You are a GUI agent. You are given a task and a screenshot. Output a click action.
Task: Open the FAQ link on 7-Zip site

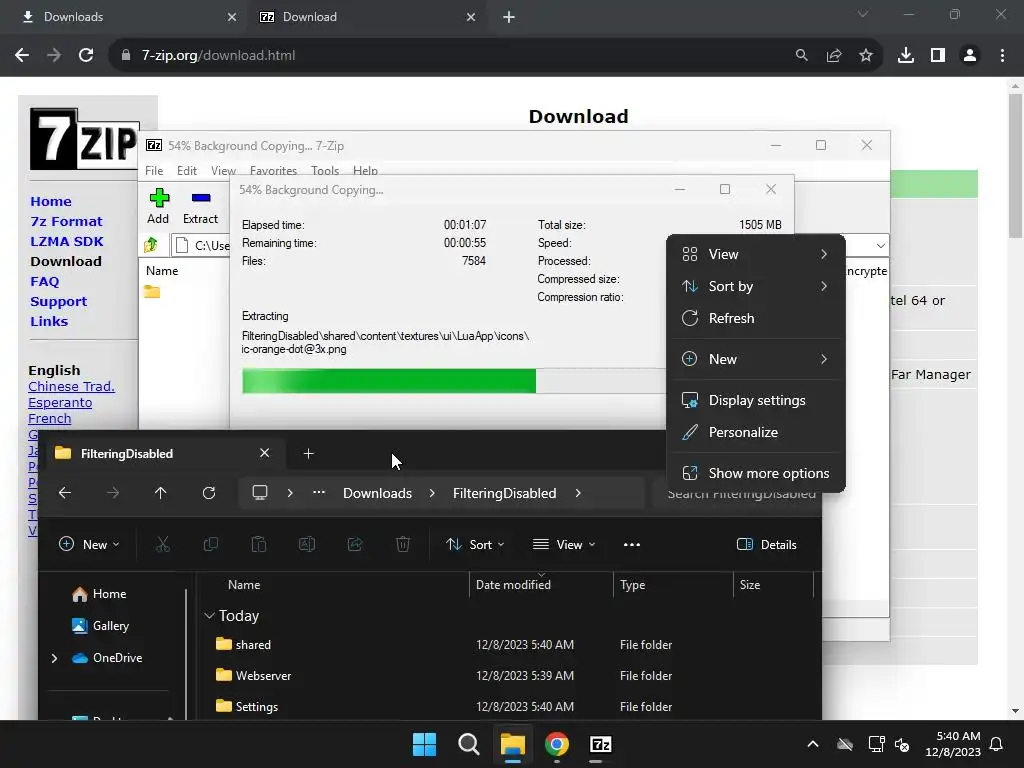tap(44, 281)
